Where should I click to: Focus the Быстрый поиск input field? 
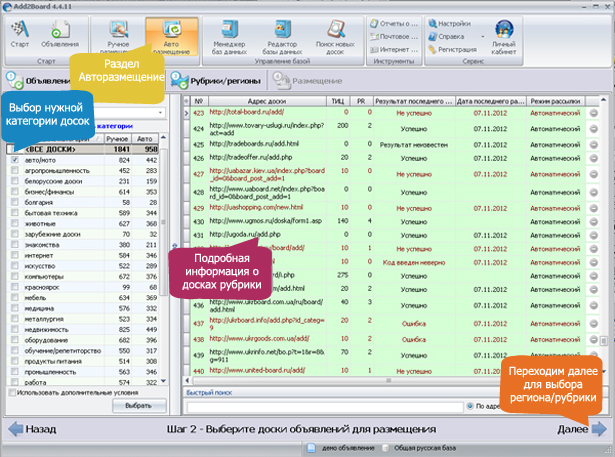(x=325, y=407)
